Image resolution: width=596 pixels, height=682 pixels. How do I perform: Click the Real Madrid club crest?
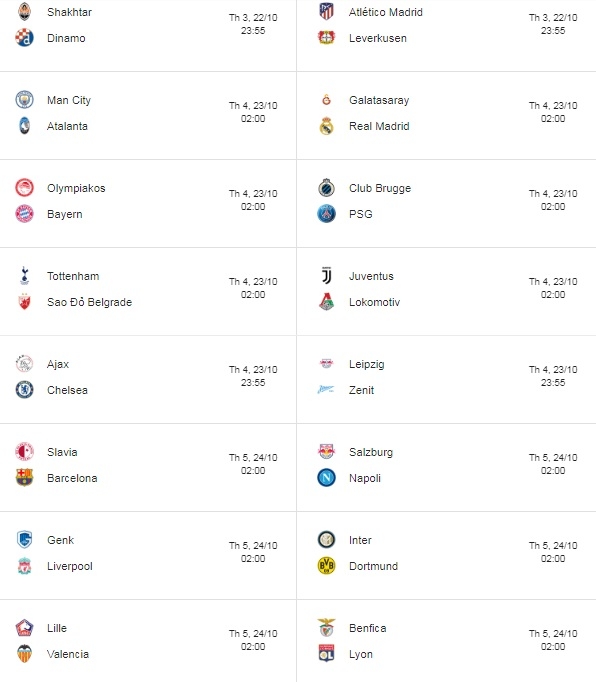[x=326, y=126]
